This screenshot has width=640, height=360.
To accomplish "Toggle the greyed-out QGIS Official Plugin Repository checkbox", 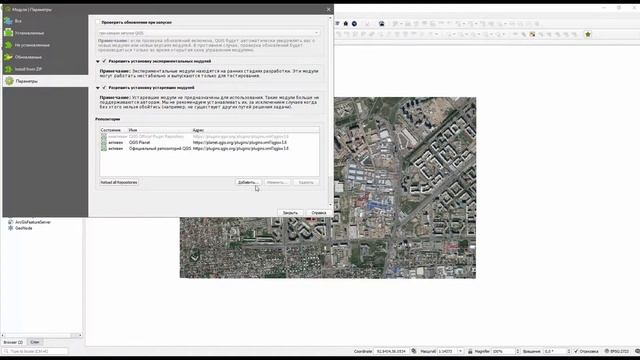I will click(x=104, y=137).
